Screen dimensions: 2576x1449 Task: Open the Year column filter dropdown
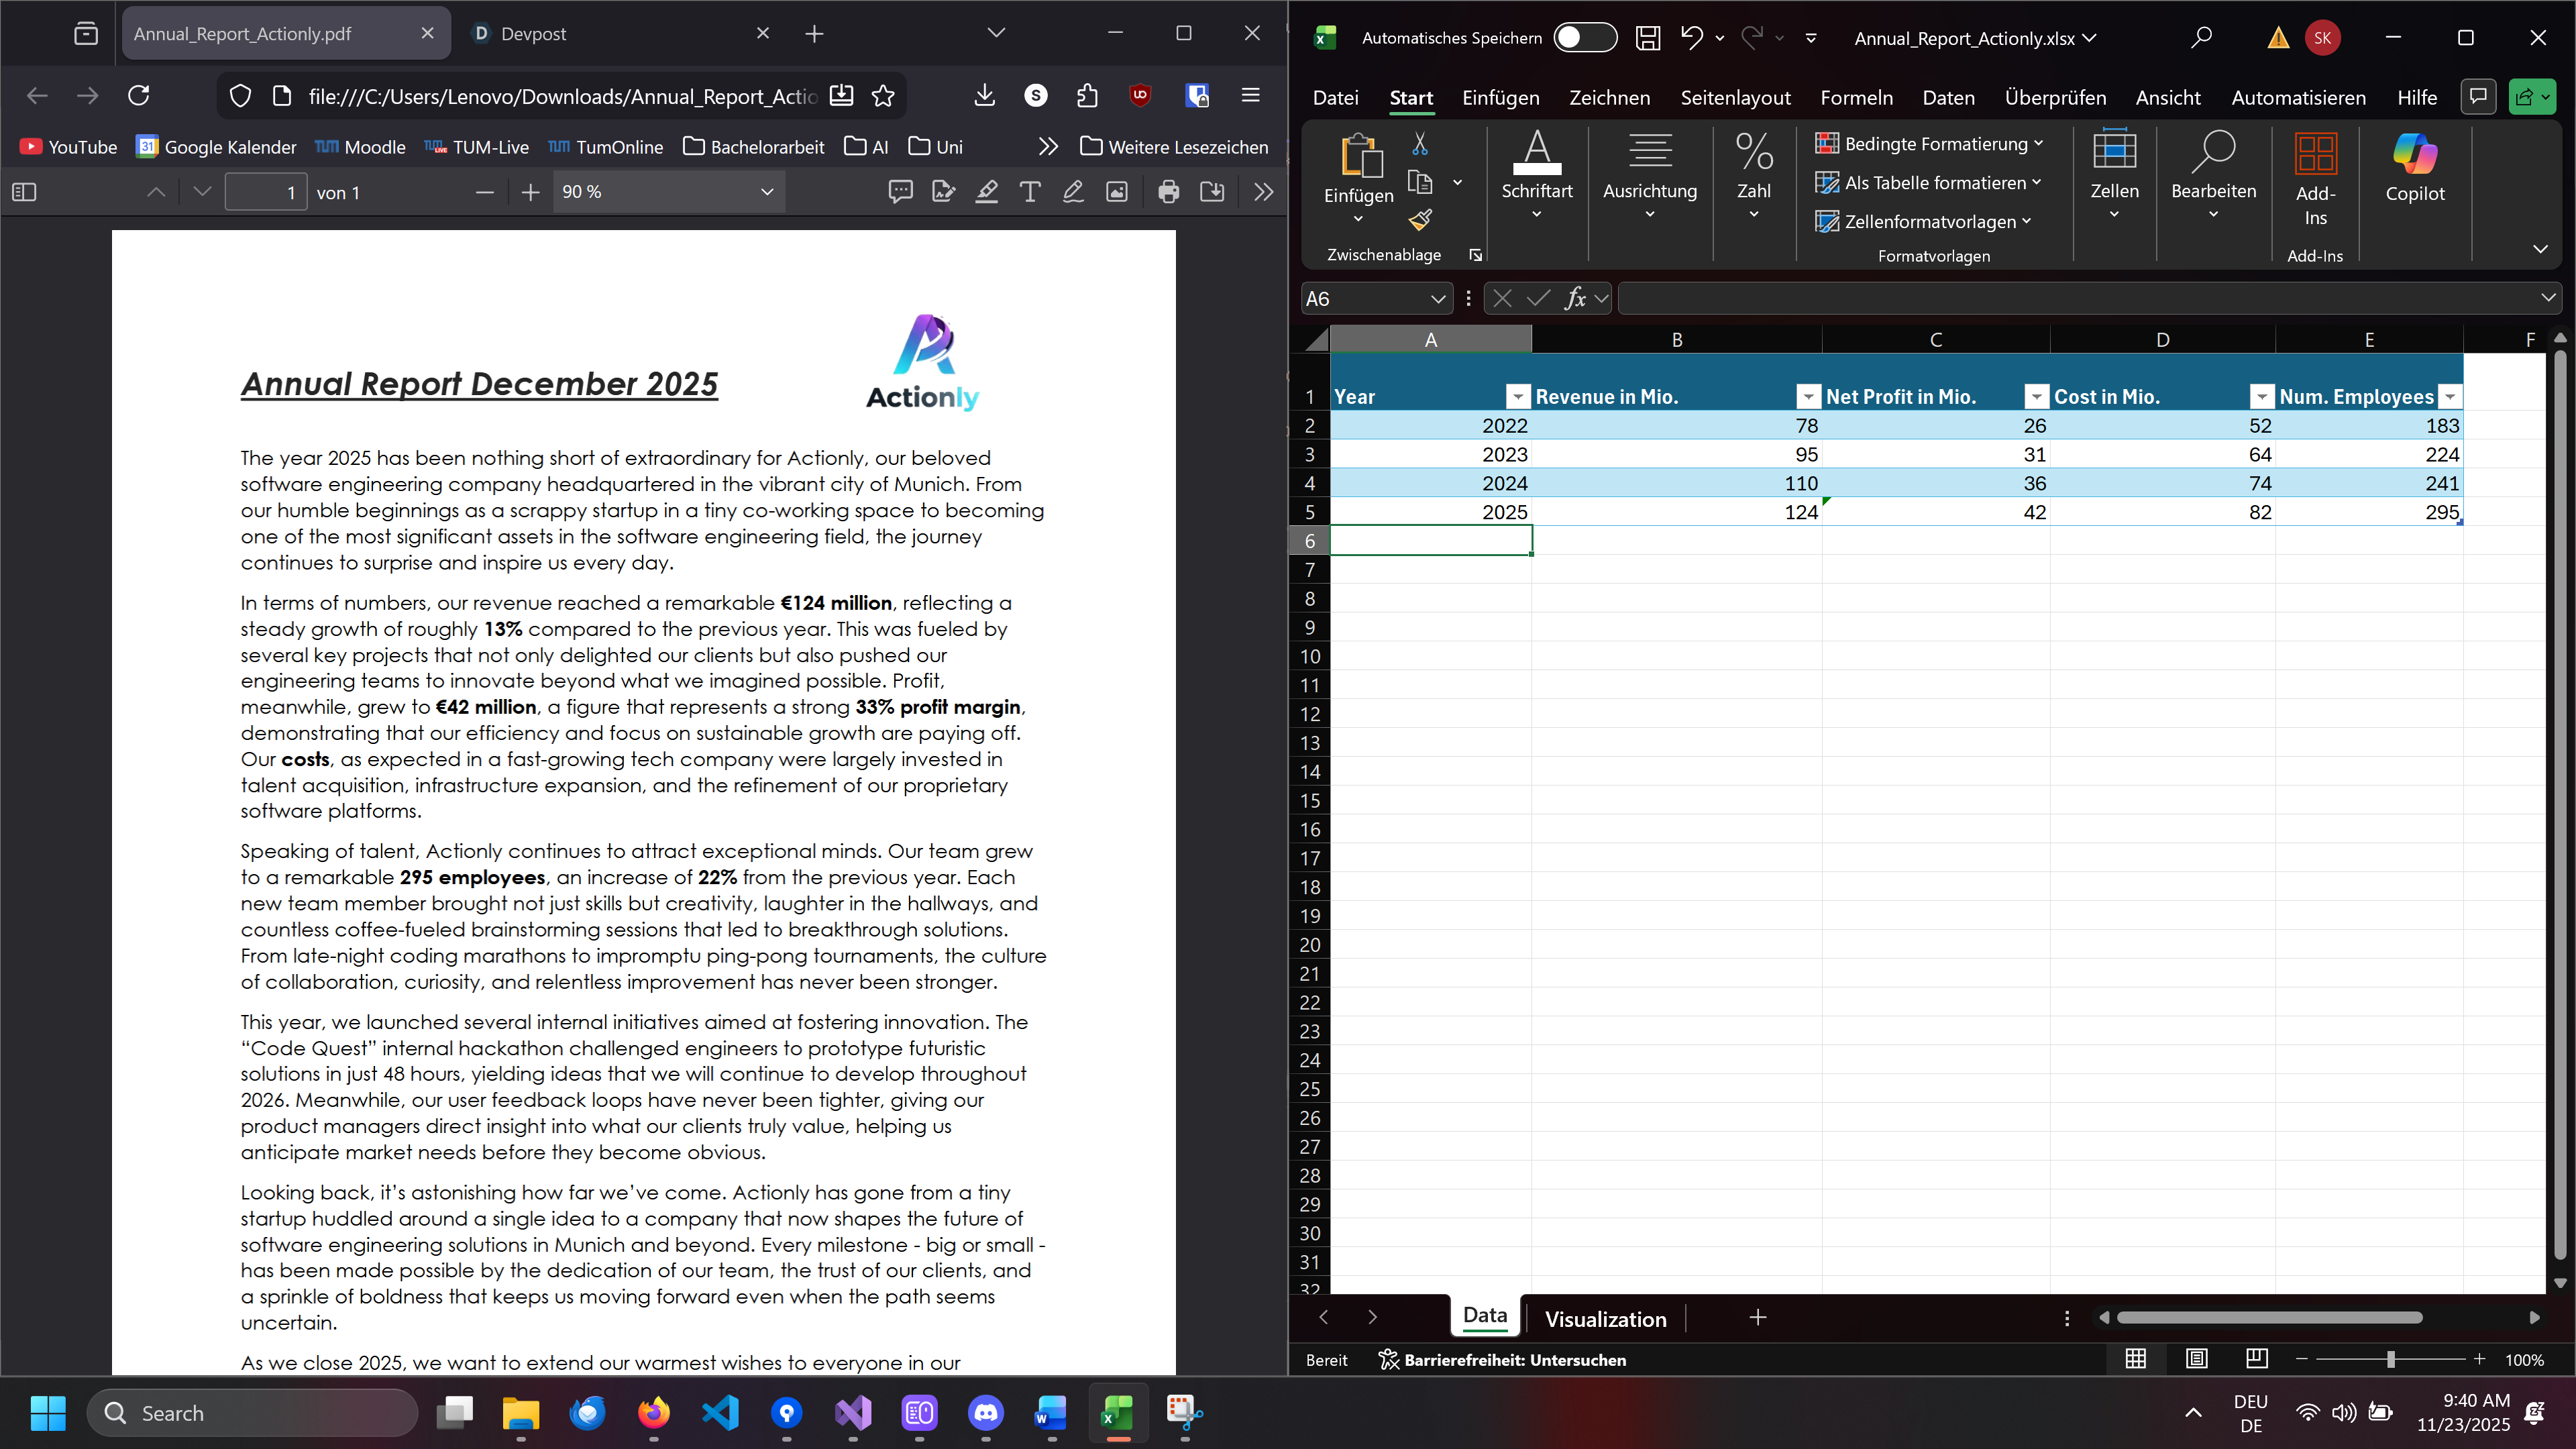[x=1517, y=397]
